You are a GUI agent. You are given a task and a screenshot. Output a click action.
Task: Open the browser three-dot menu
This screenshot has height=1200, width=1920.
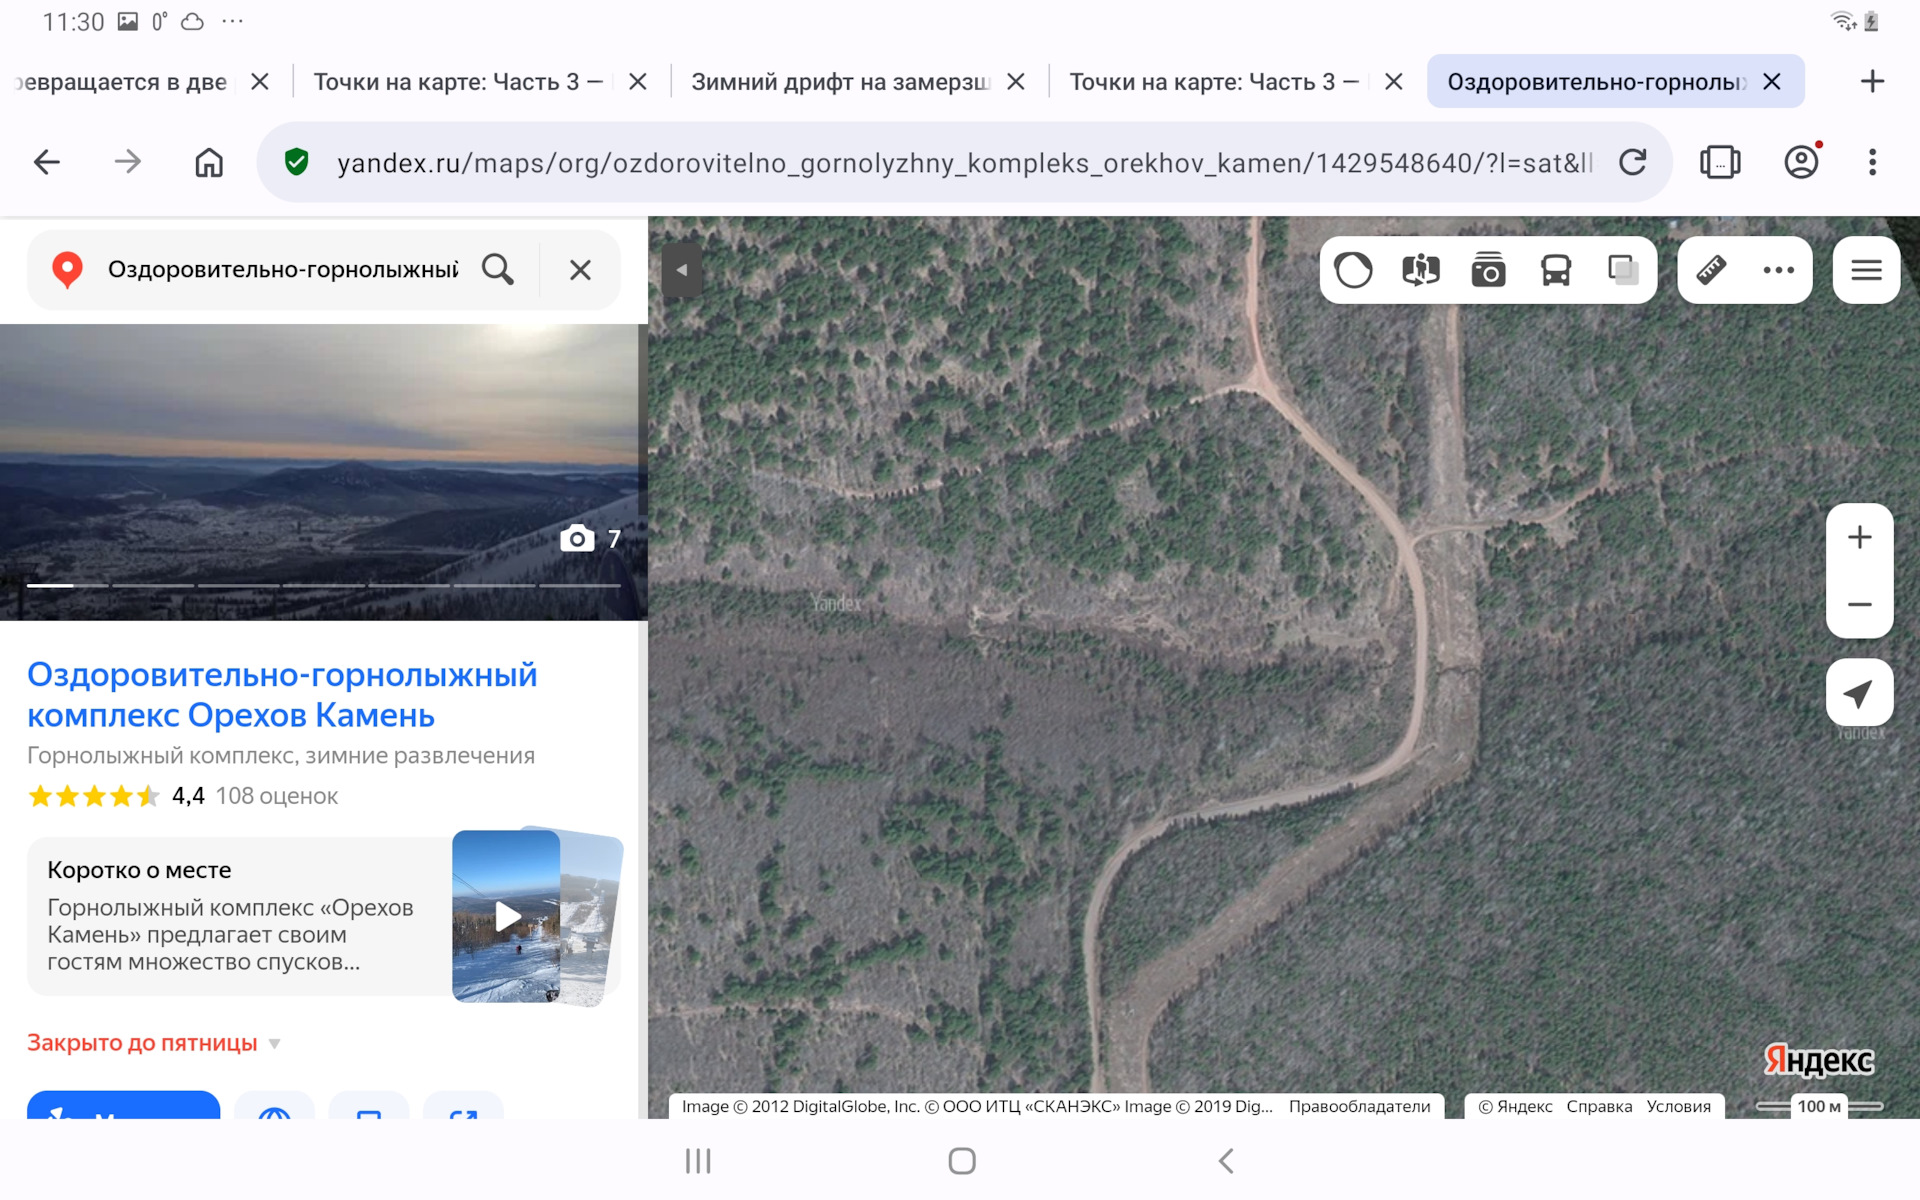tap(1872, 162)
